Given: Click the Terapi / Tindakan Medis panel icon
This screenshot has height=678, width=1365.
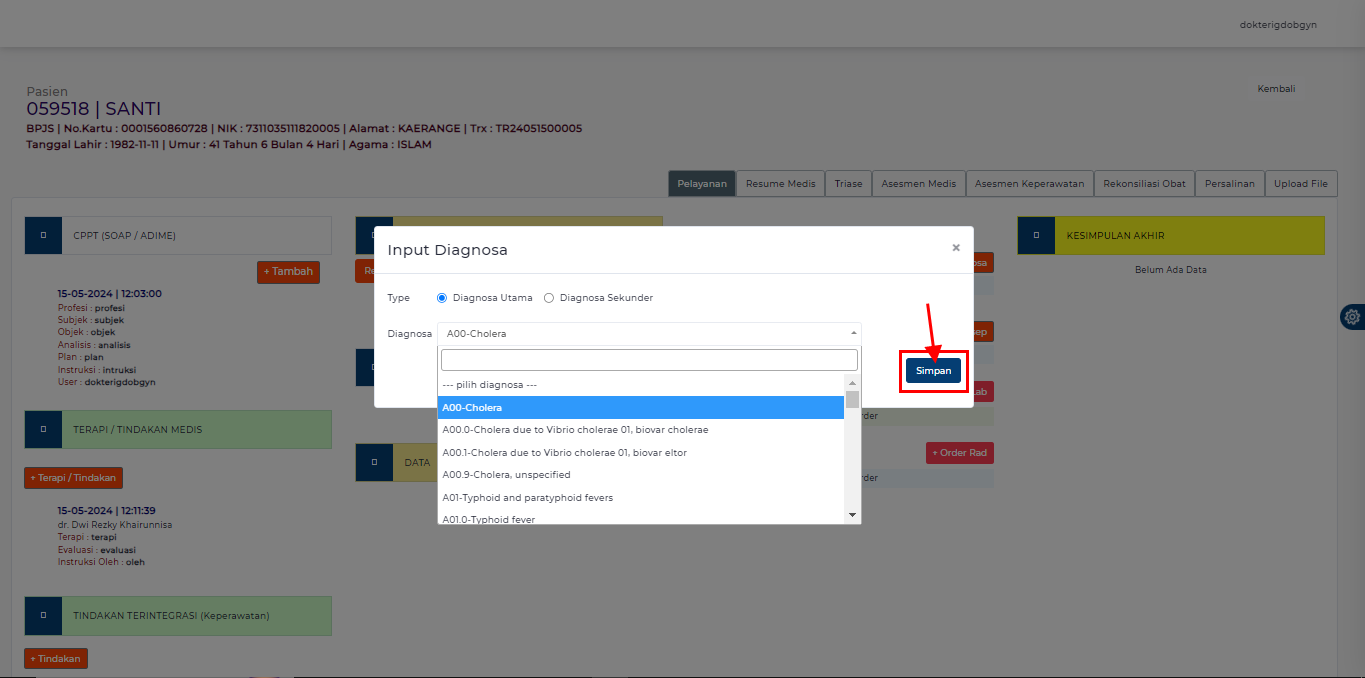Looking at the screenshot, I should (x=43, y=430).
